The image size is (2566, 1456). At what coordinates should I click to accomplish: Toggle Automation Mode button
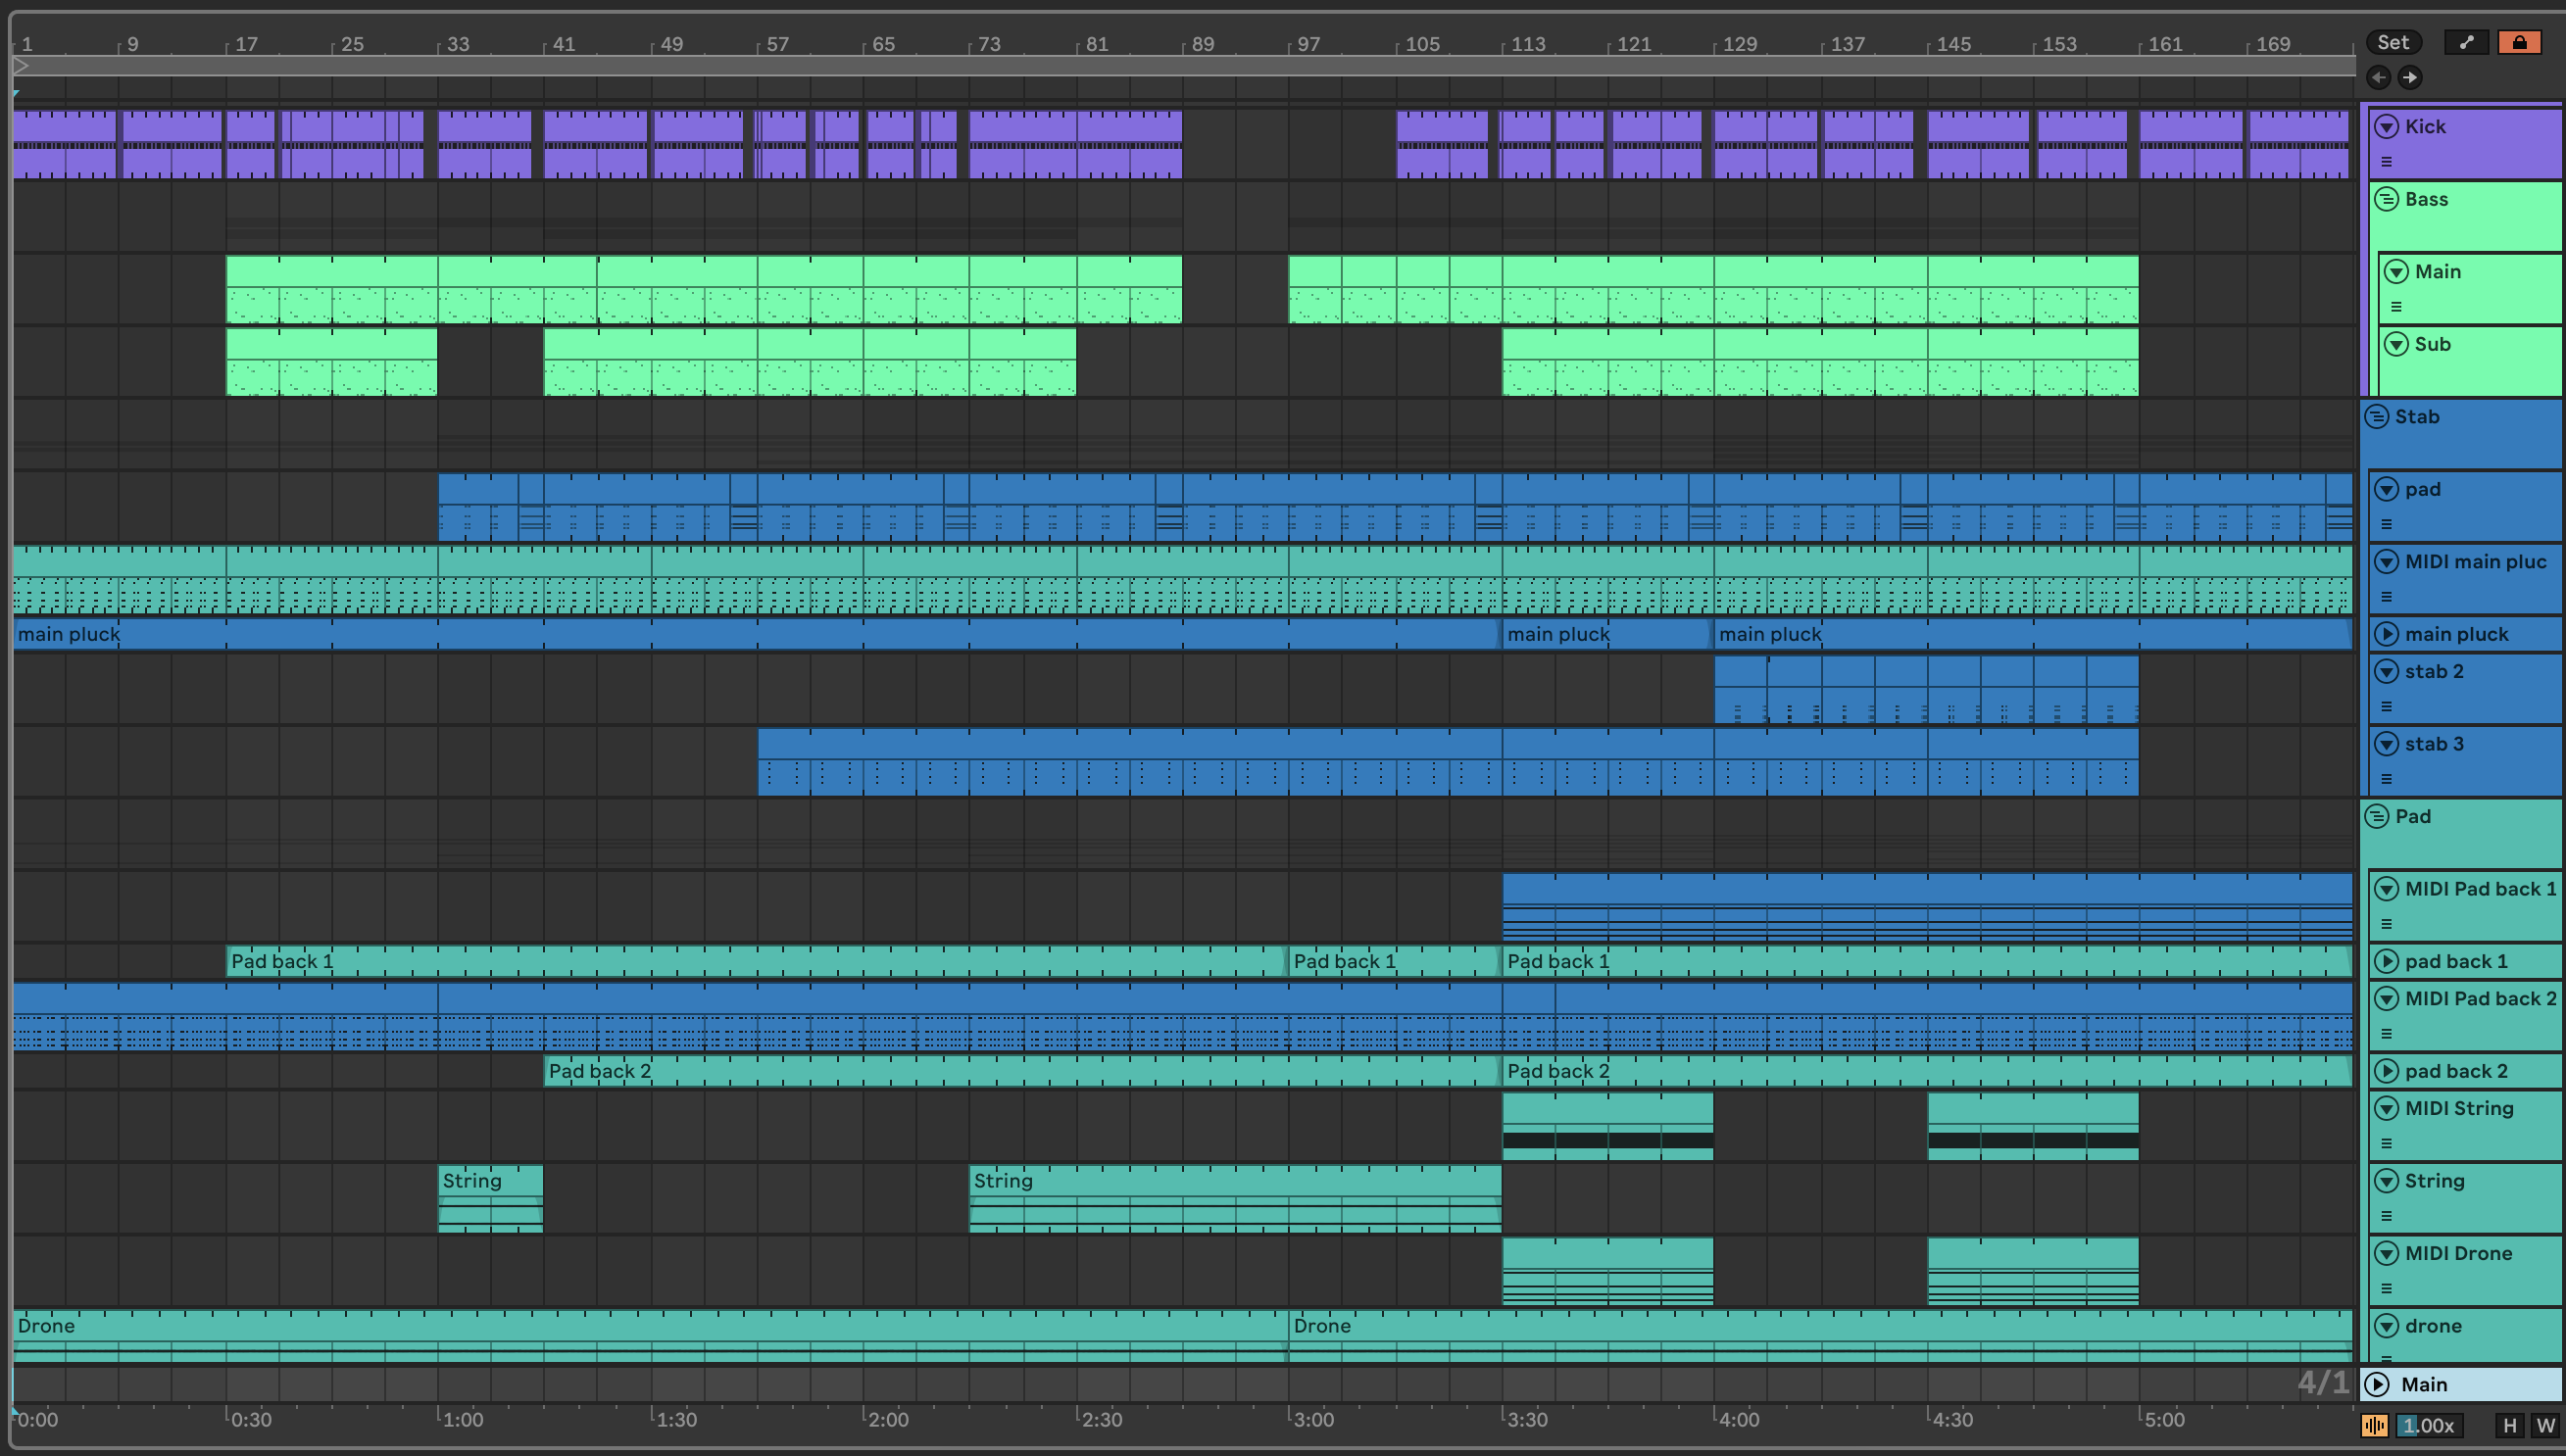tap(2466, 42)
